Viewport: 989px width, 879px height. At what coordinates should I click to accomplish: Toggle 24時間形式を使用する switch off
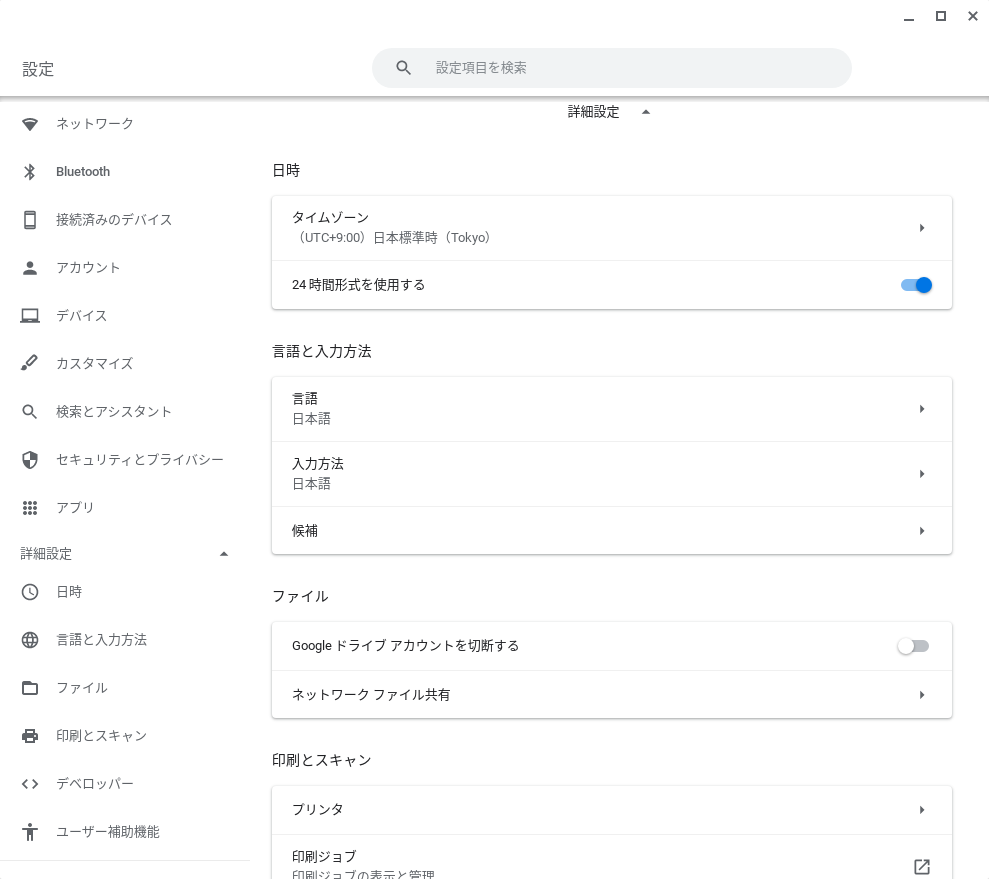coord(916,285)
